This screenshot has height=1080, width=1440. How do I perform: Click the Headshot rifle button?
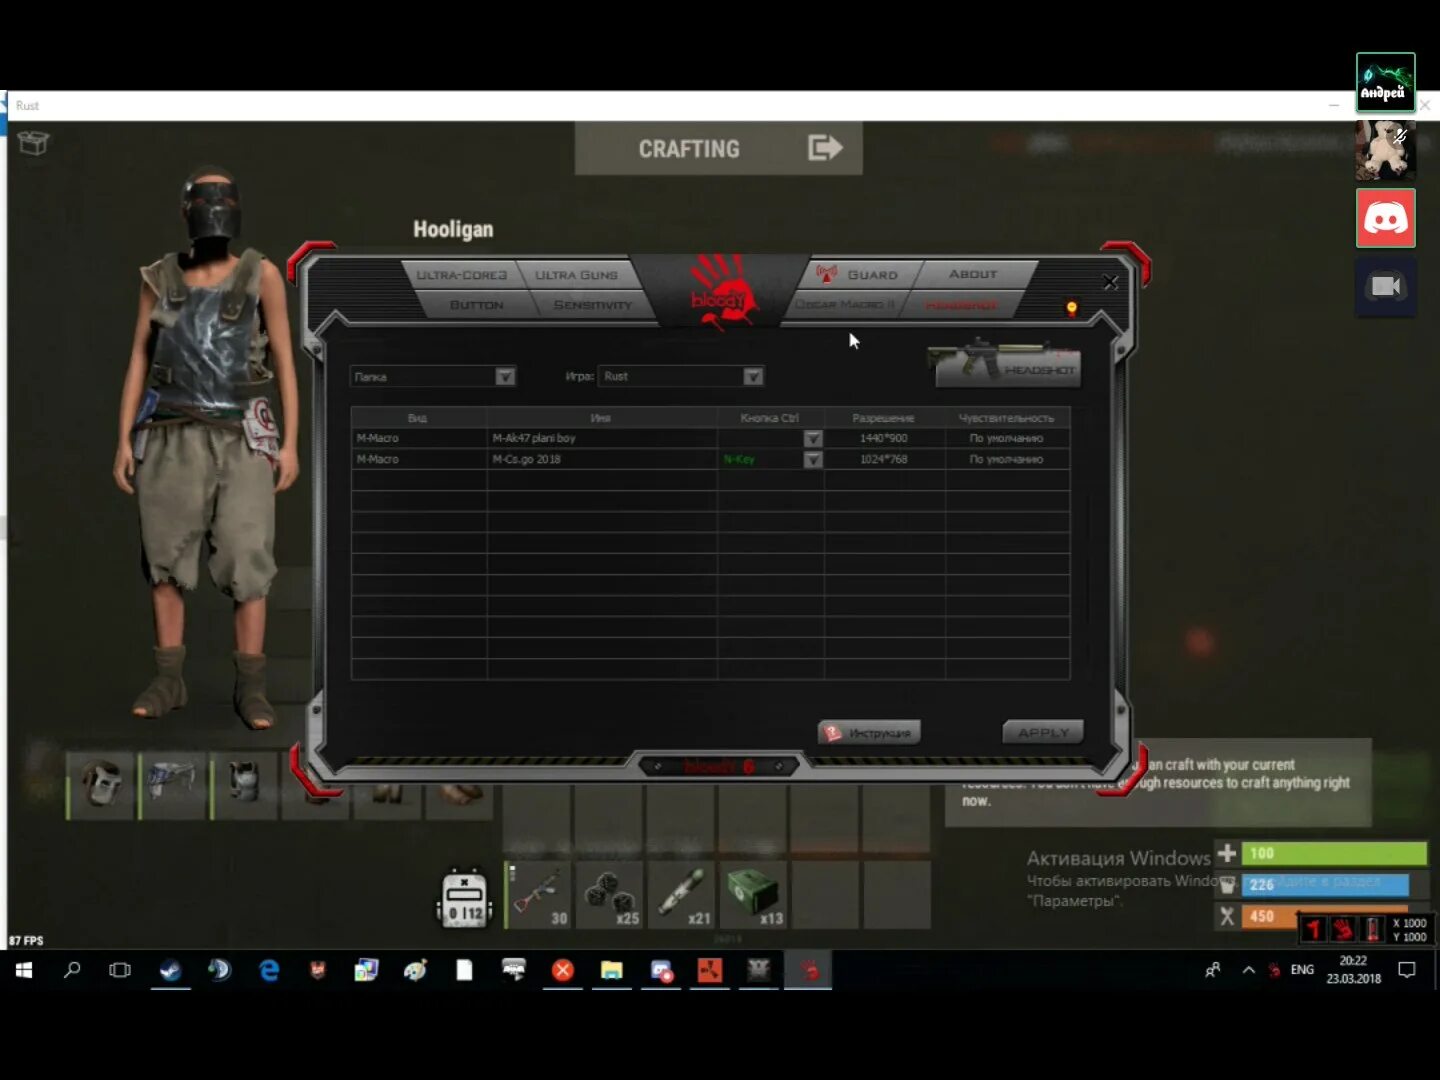coord(1006,364)
